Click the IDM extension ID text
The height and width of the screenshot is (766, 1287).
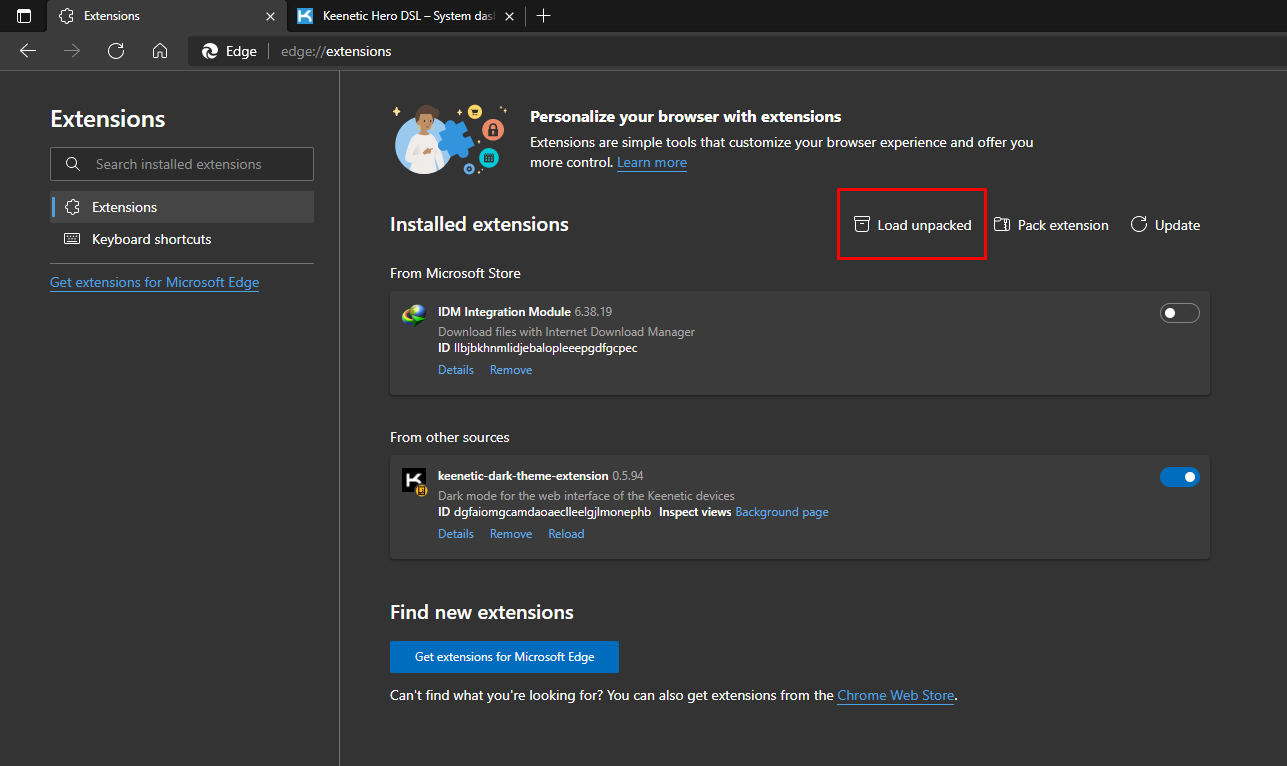tap(538, 348)
